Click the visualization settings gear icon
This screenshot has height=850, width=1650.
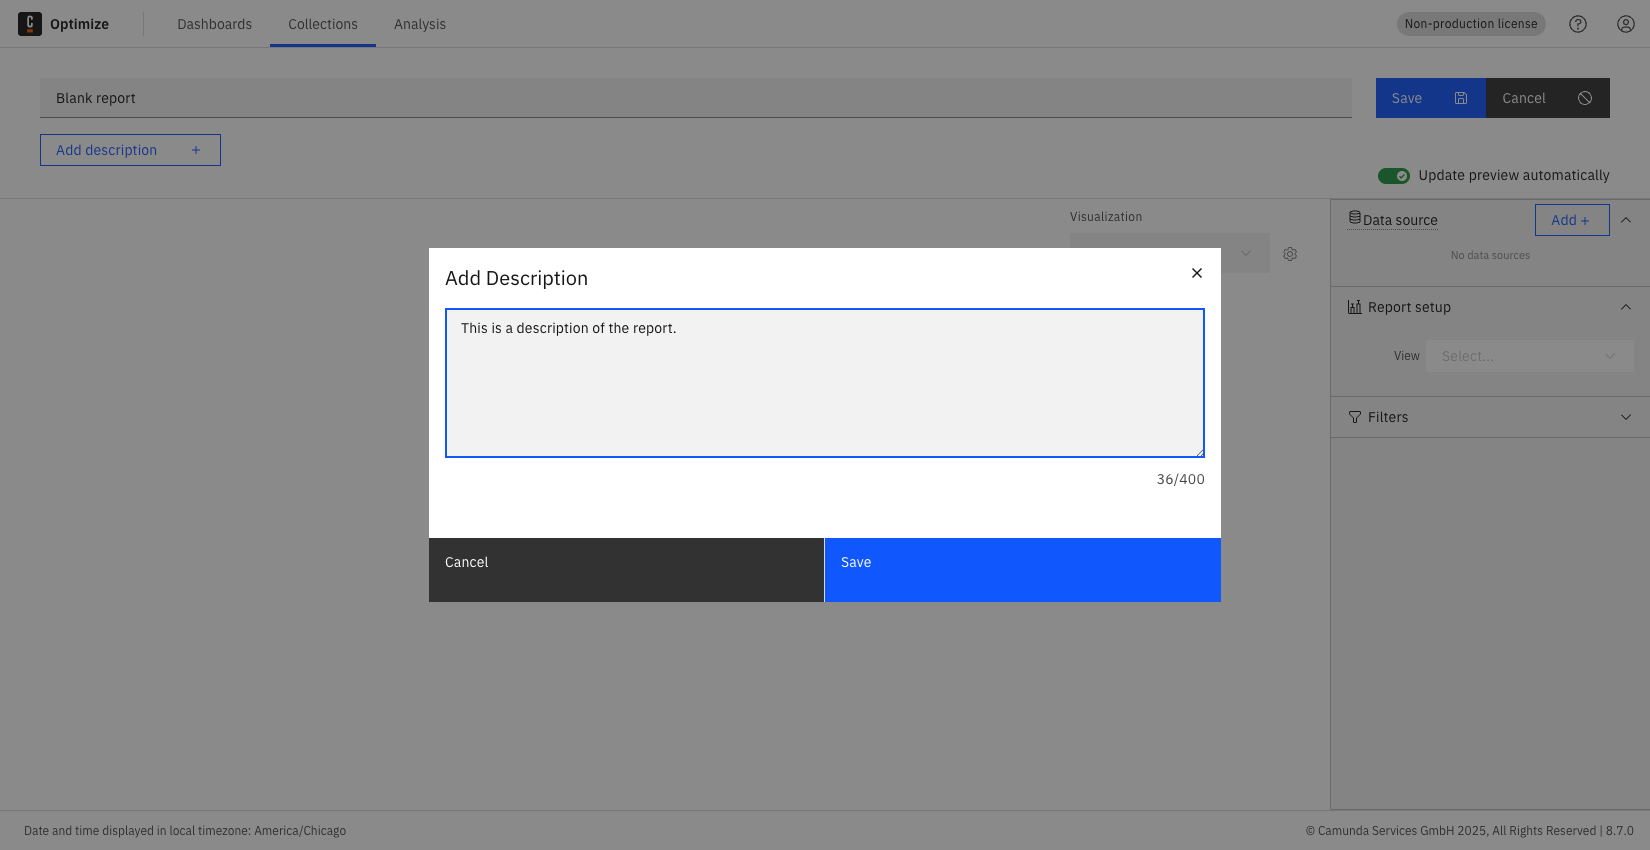[1290, 254]
